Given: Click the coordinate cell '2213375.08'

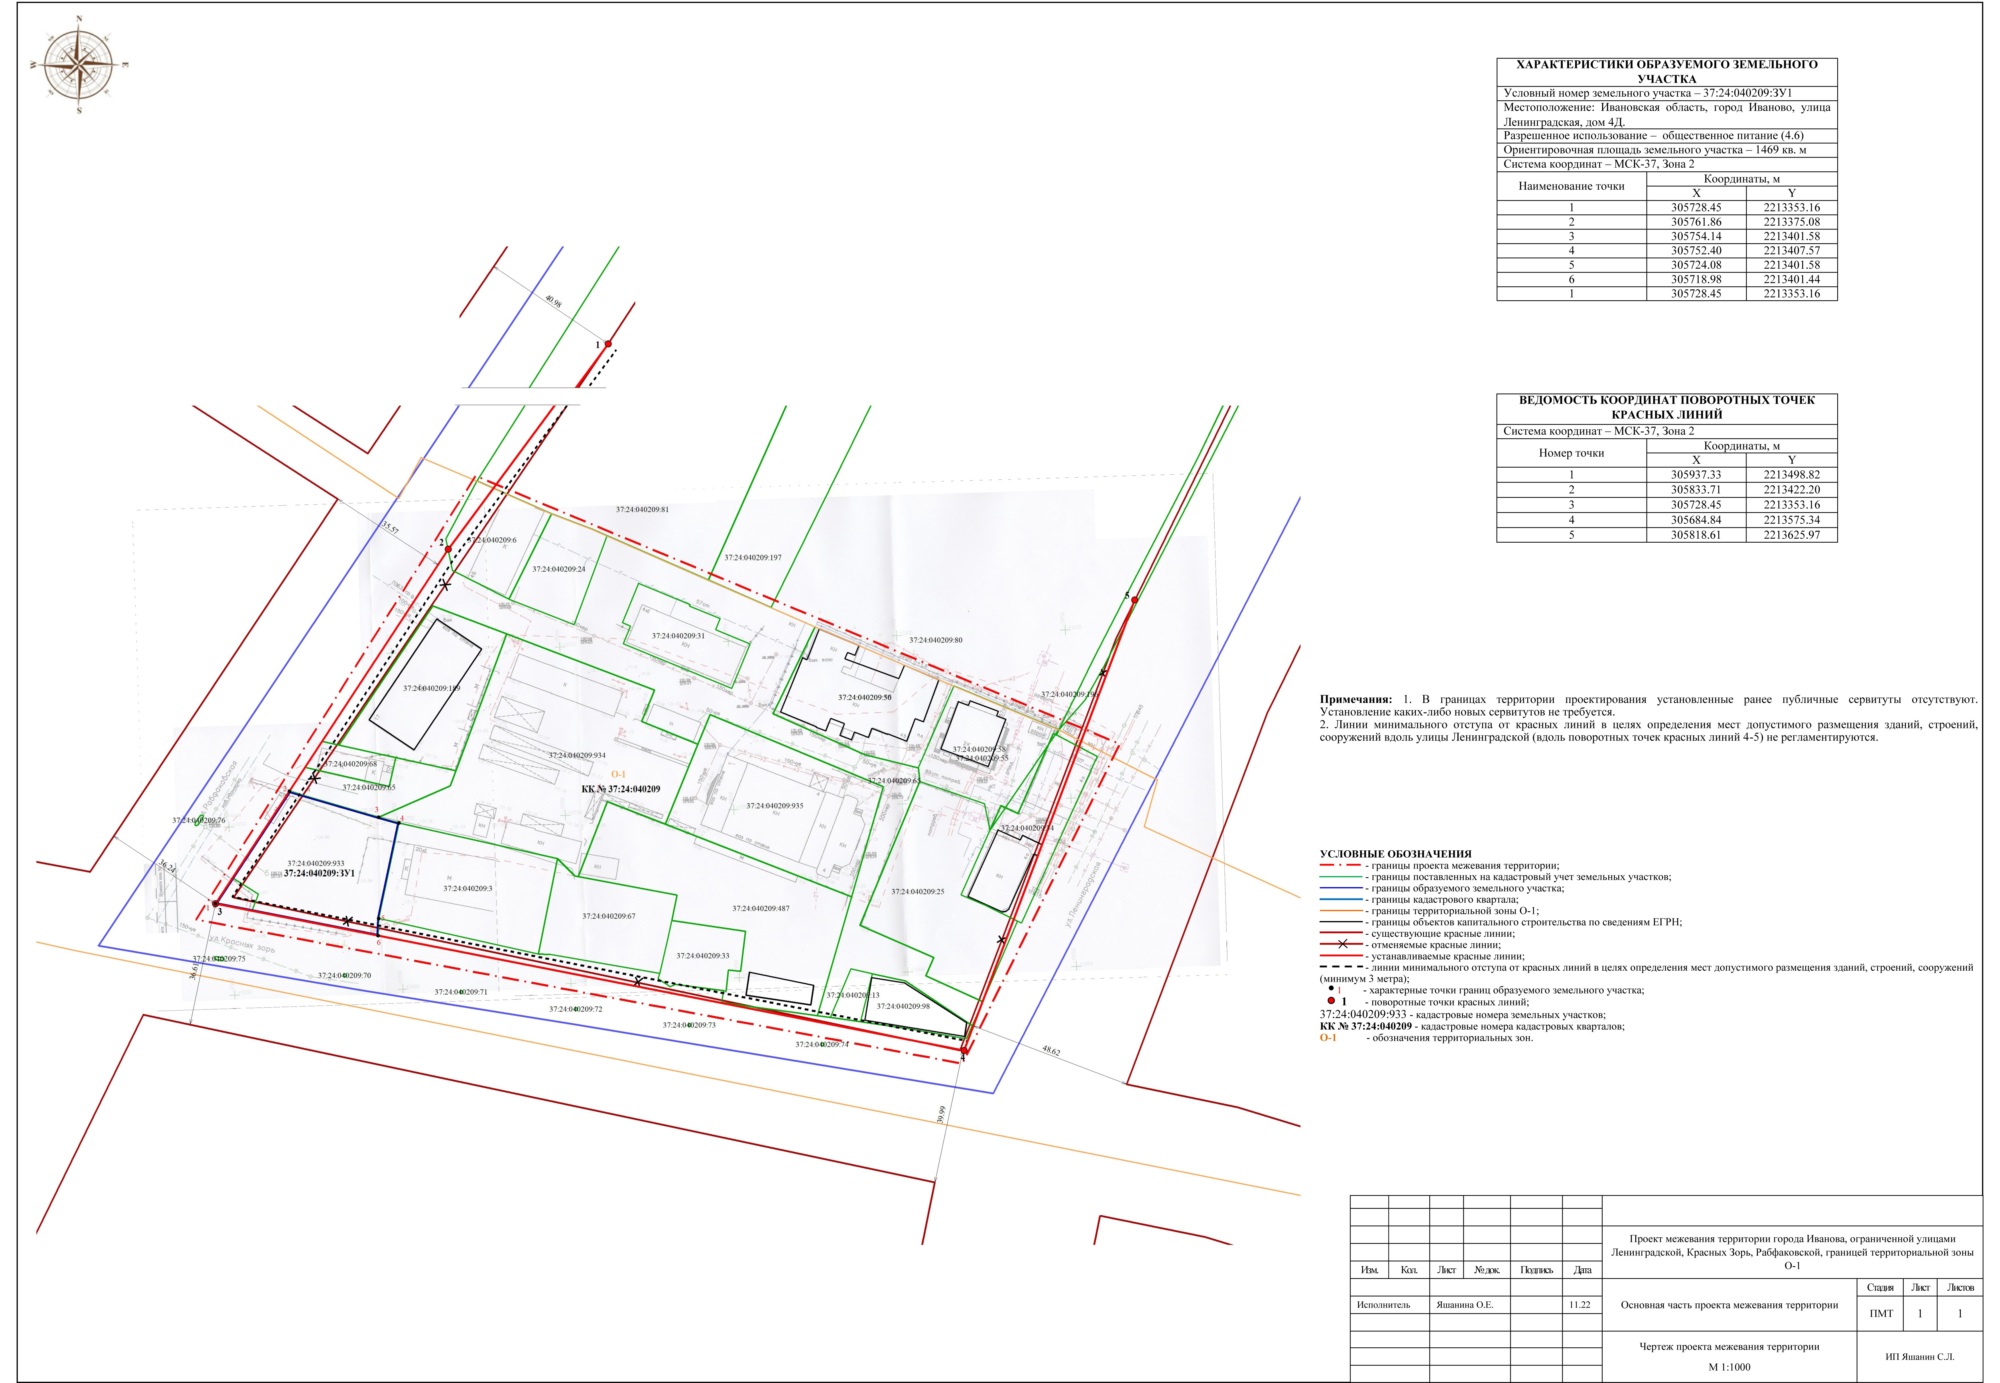Looking at the screenshot, I should (1791, 222).
